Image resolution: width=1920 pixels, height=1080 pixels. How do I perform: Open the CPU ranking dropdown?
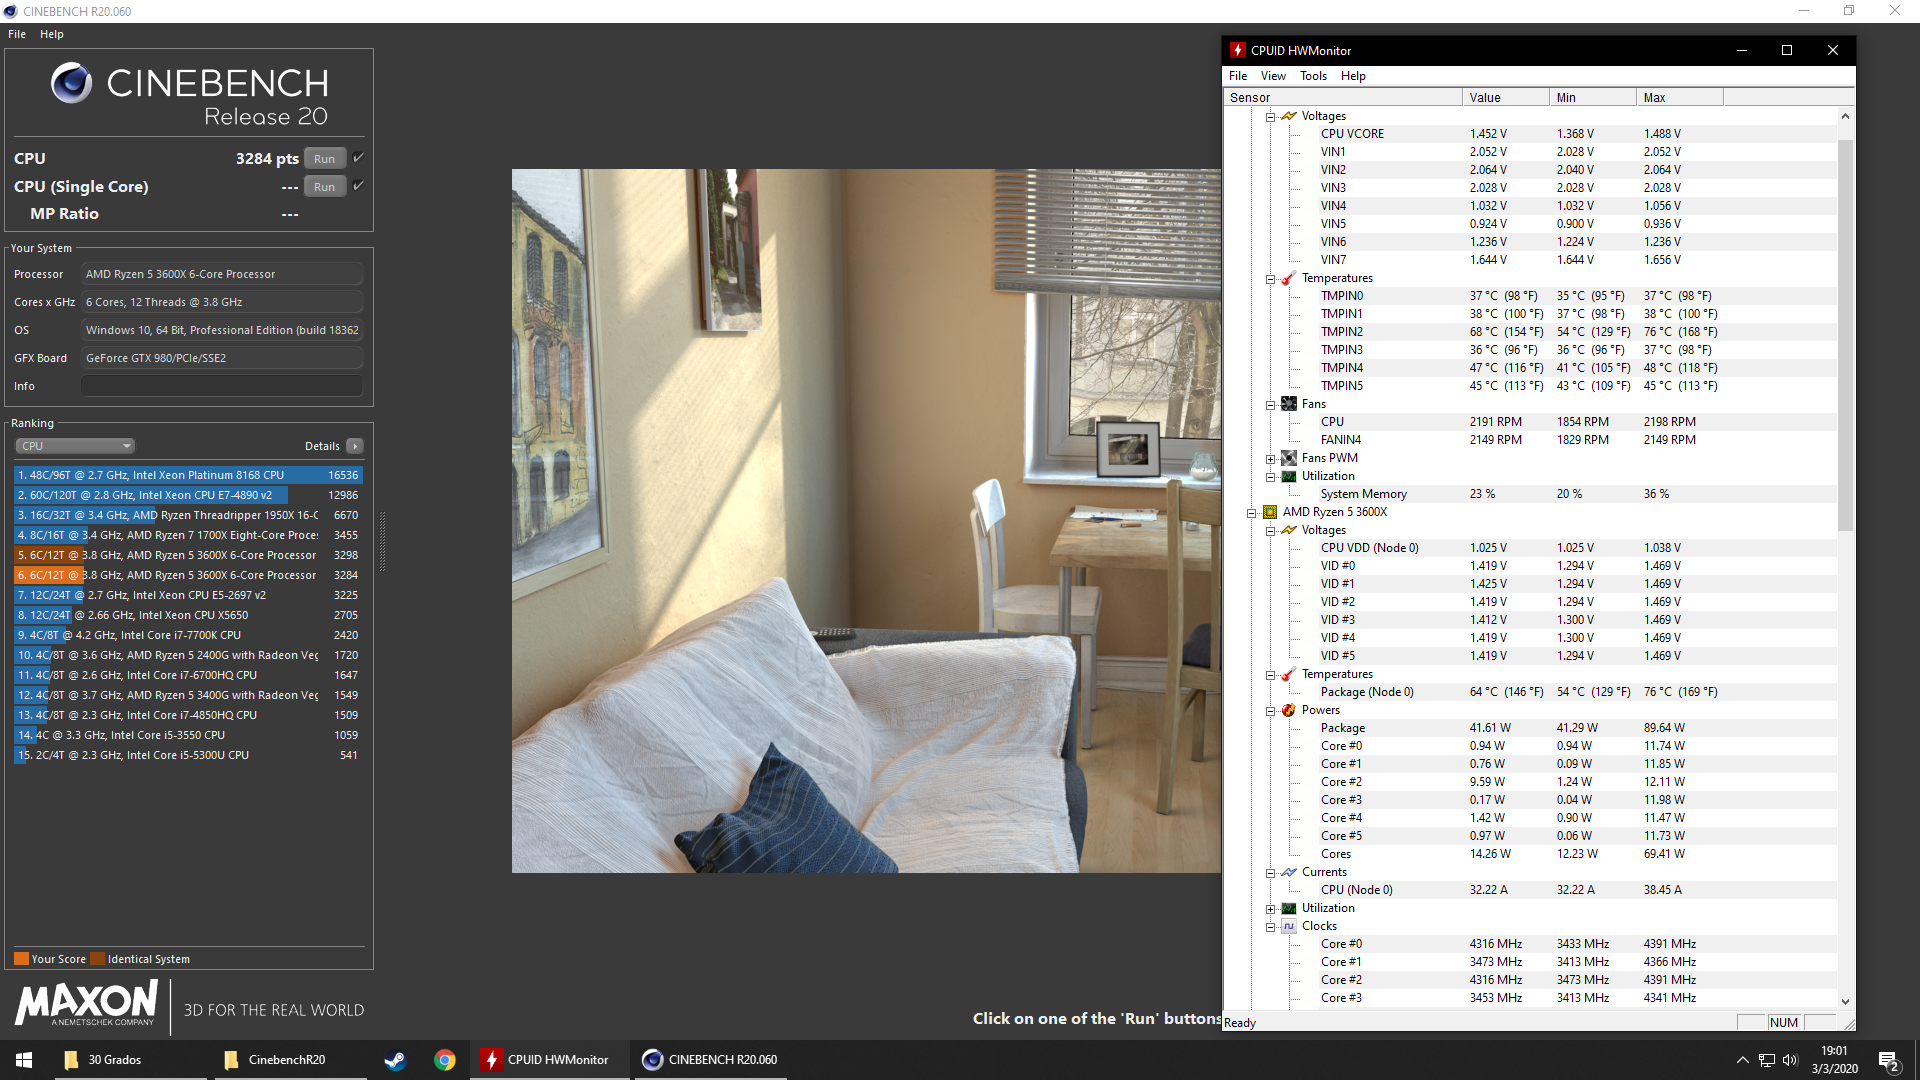[75, 446]
